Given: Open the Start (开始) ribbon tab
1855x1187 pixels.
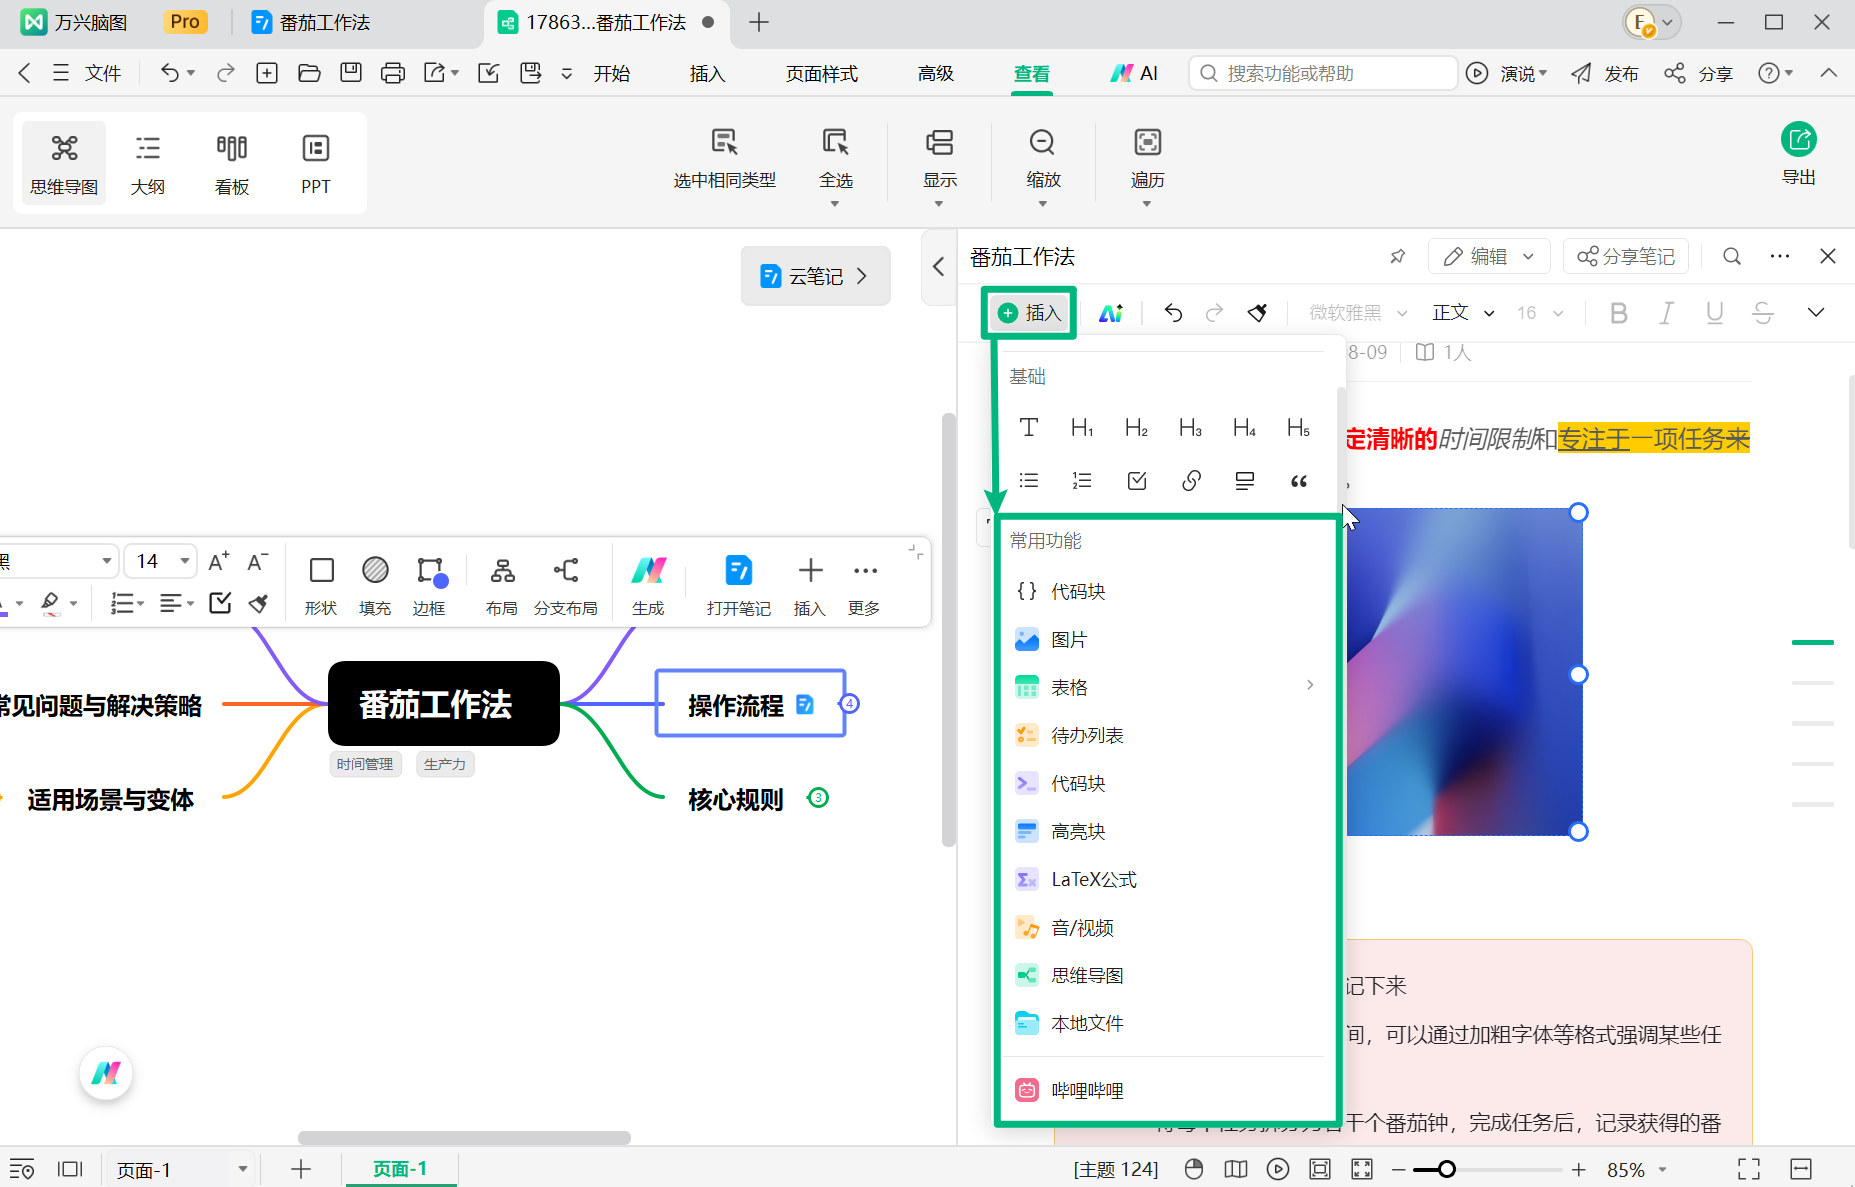Looking at the screenshot, I should pyautogui.click(x=612, y=74).
